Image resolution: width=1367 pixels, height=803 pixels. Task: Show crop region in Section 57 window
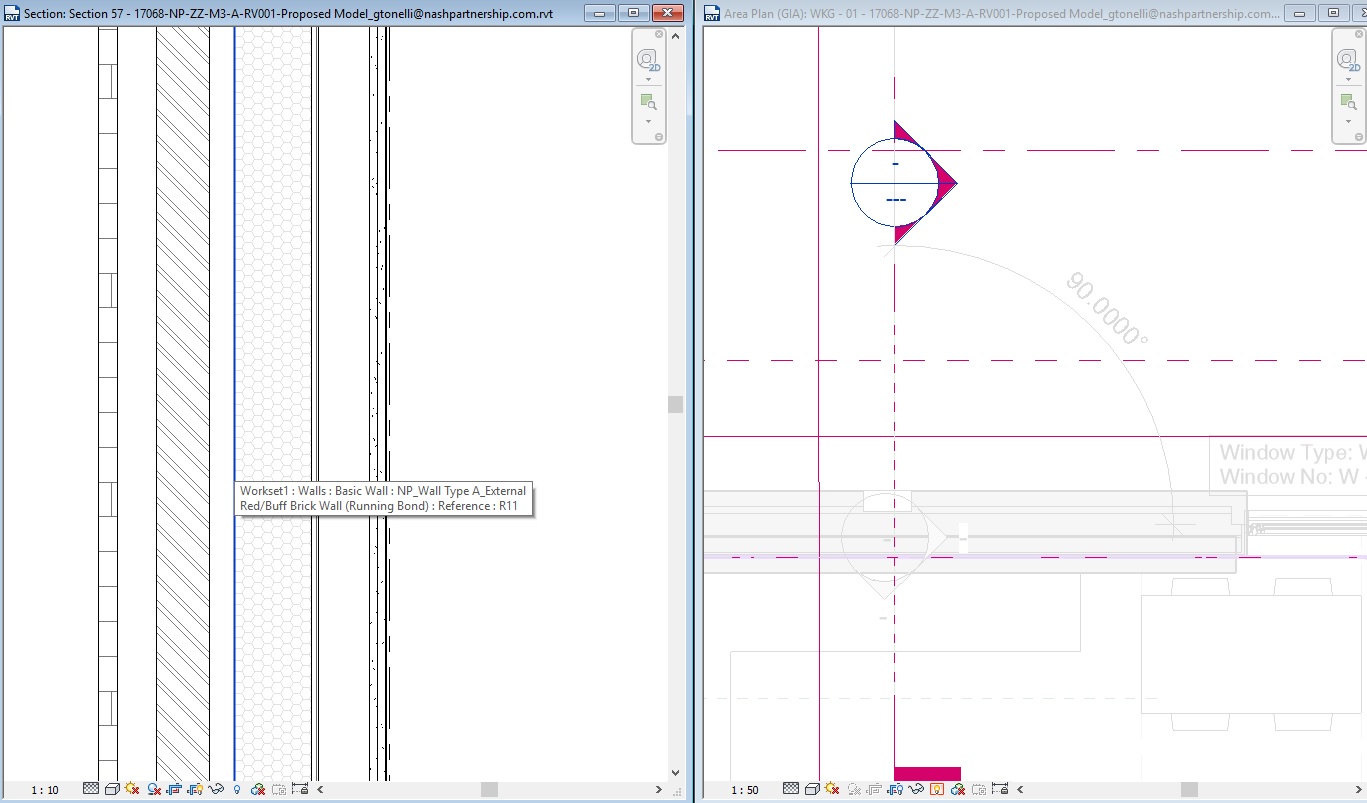[195, 789]
